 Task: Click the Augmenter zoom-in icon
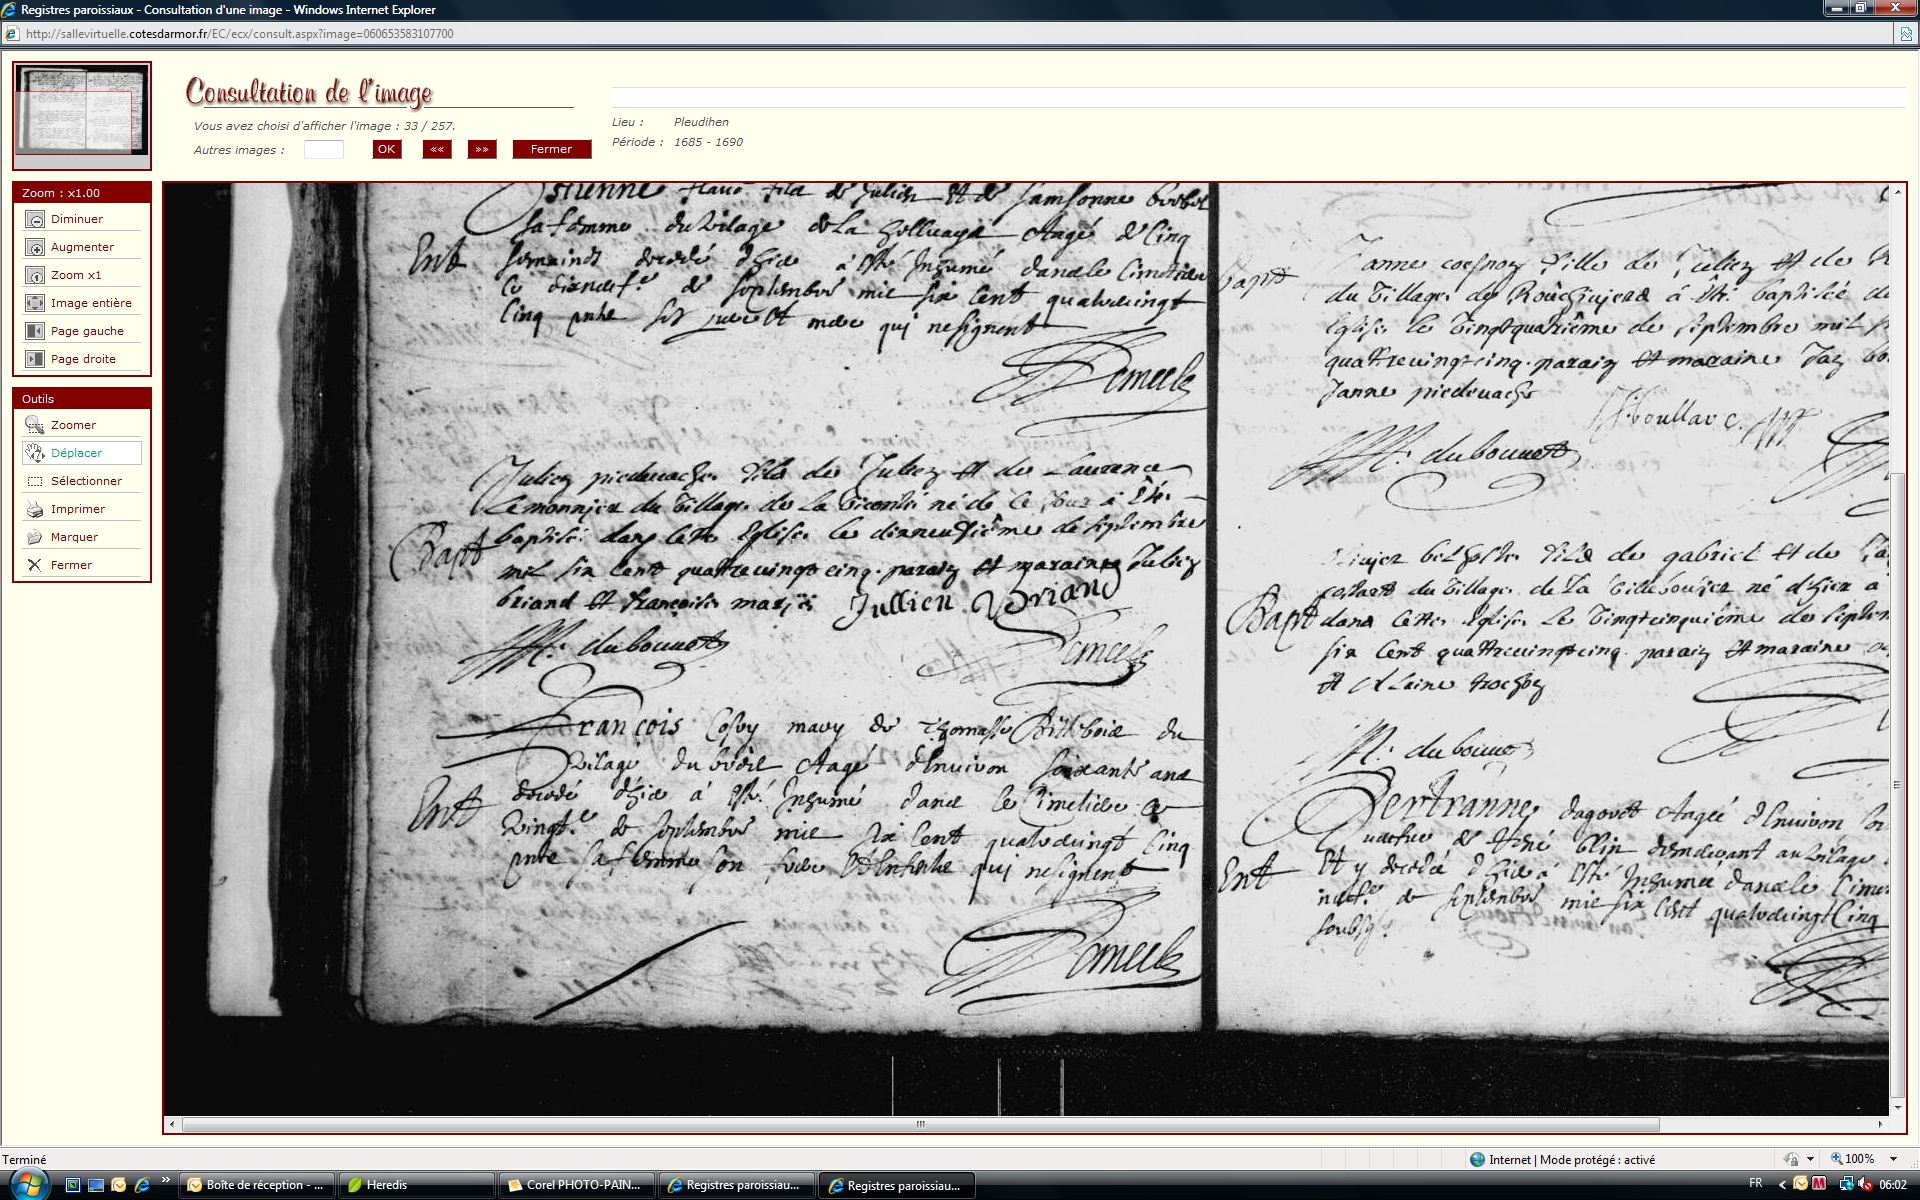[x=35, y=248]
